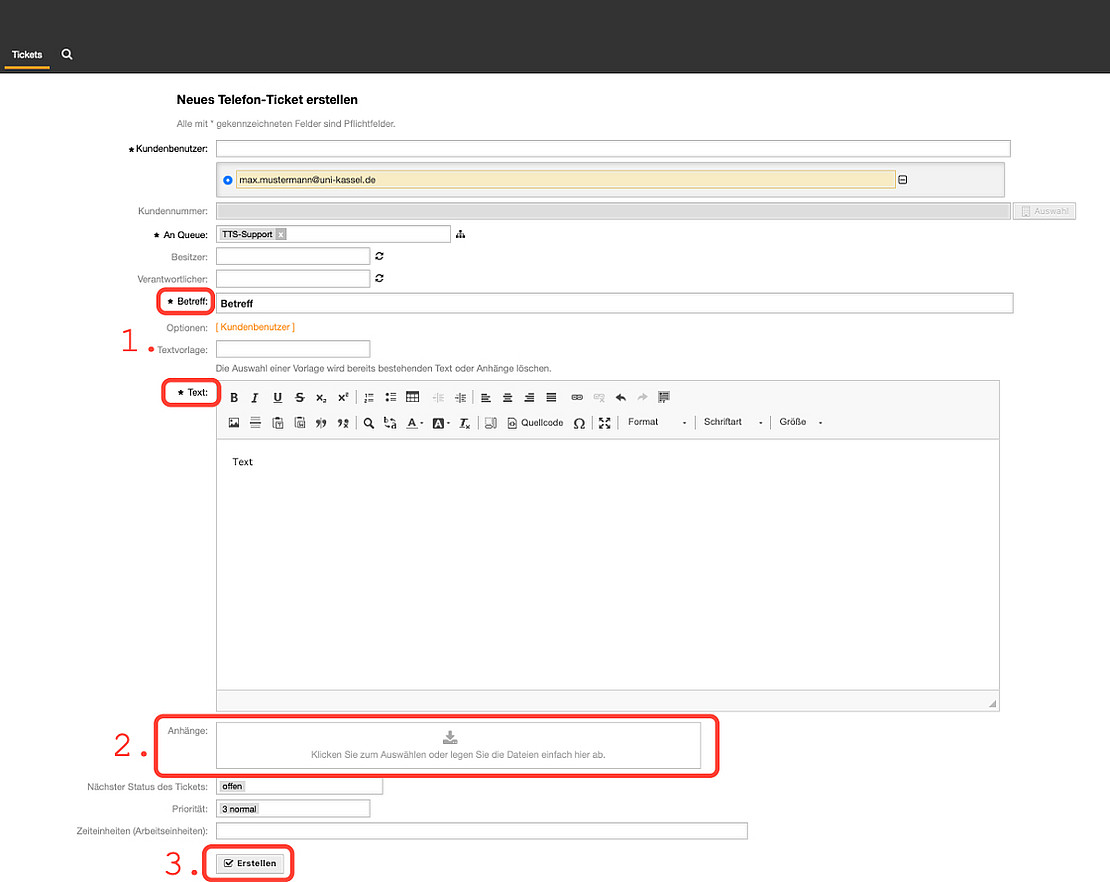Open the Schriftart font dropdown
This screenshot has width=1110, height=882.
[x=733, y=422]
